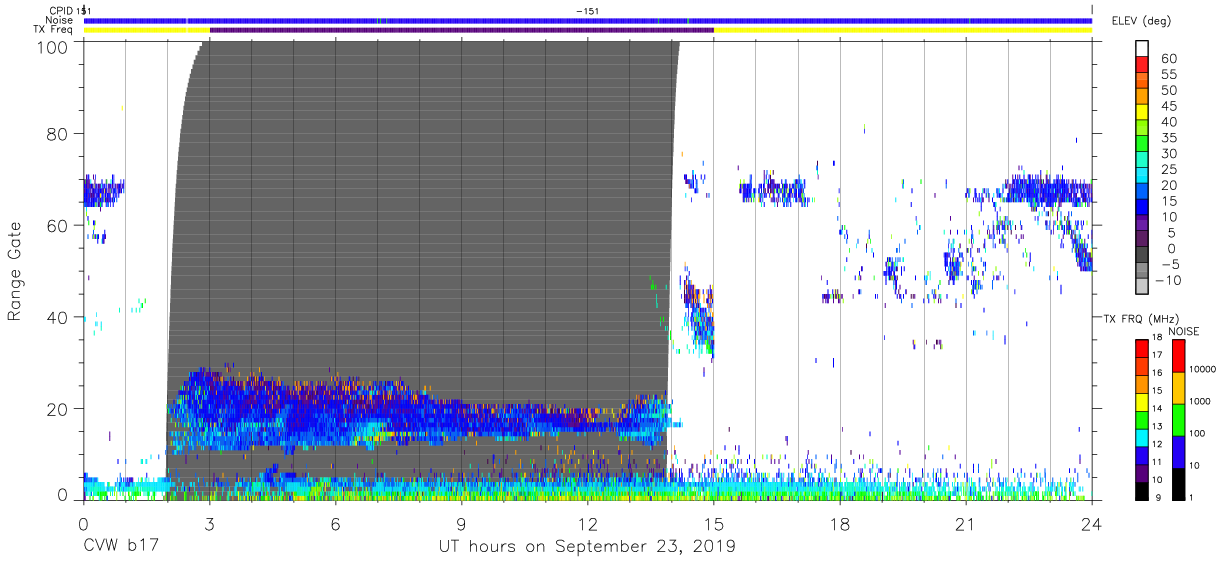Click the 'ELEV (deg)' colorbar title
The width and height of the screenshot is (1228, 567).
pos(1142,20)
